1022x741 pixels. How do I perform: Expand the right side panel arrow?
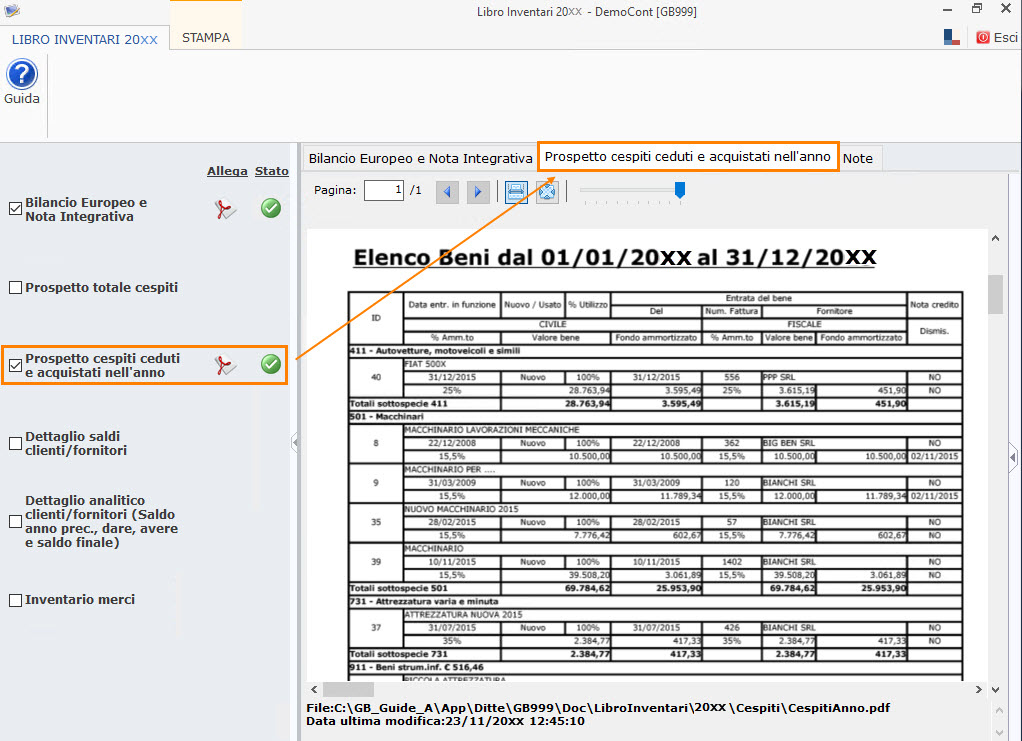pos(1013,453)
